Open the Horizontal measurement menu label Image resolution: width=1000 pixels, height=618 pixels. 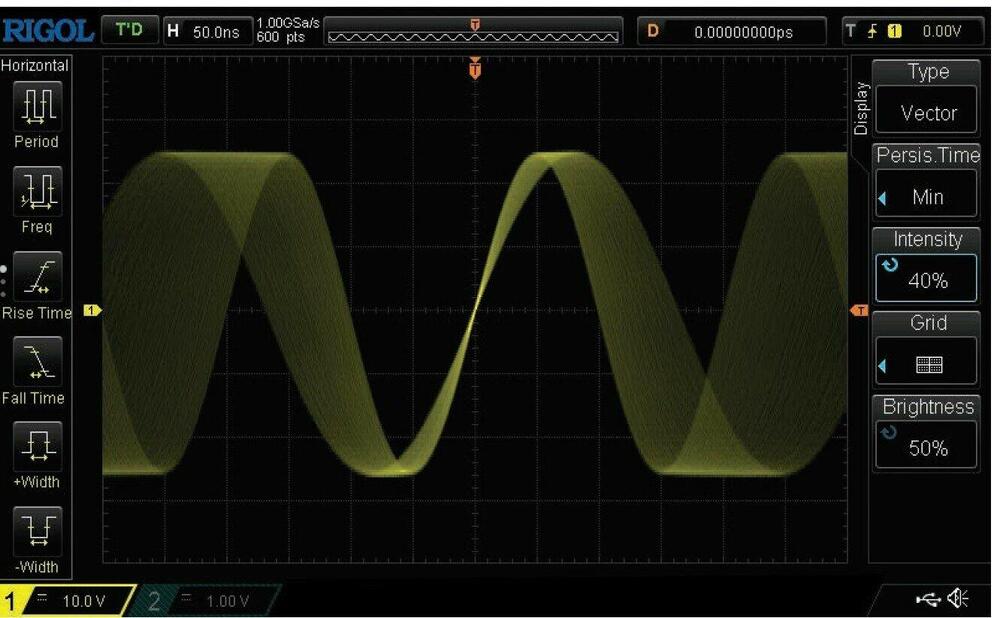(x=36, y=66)
